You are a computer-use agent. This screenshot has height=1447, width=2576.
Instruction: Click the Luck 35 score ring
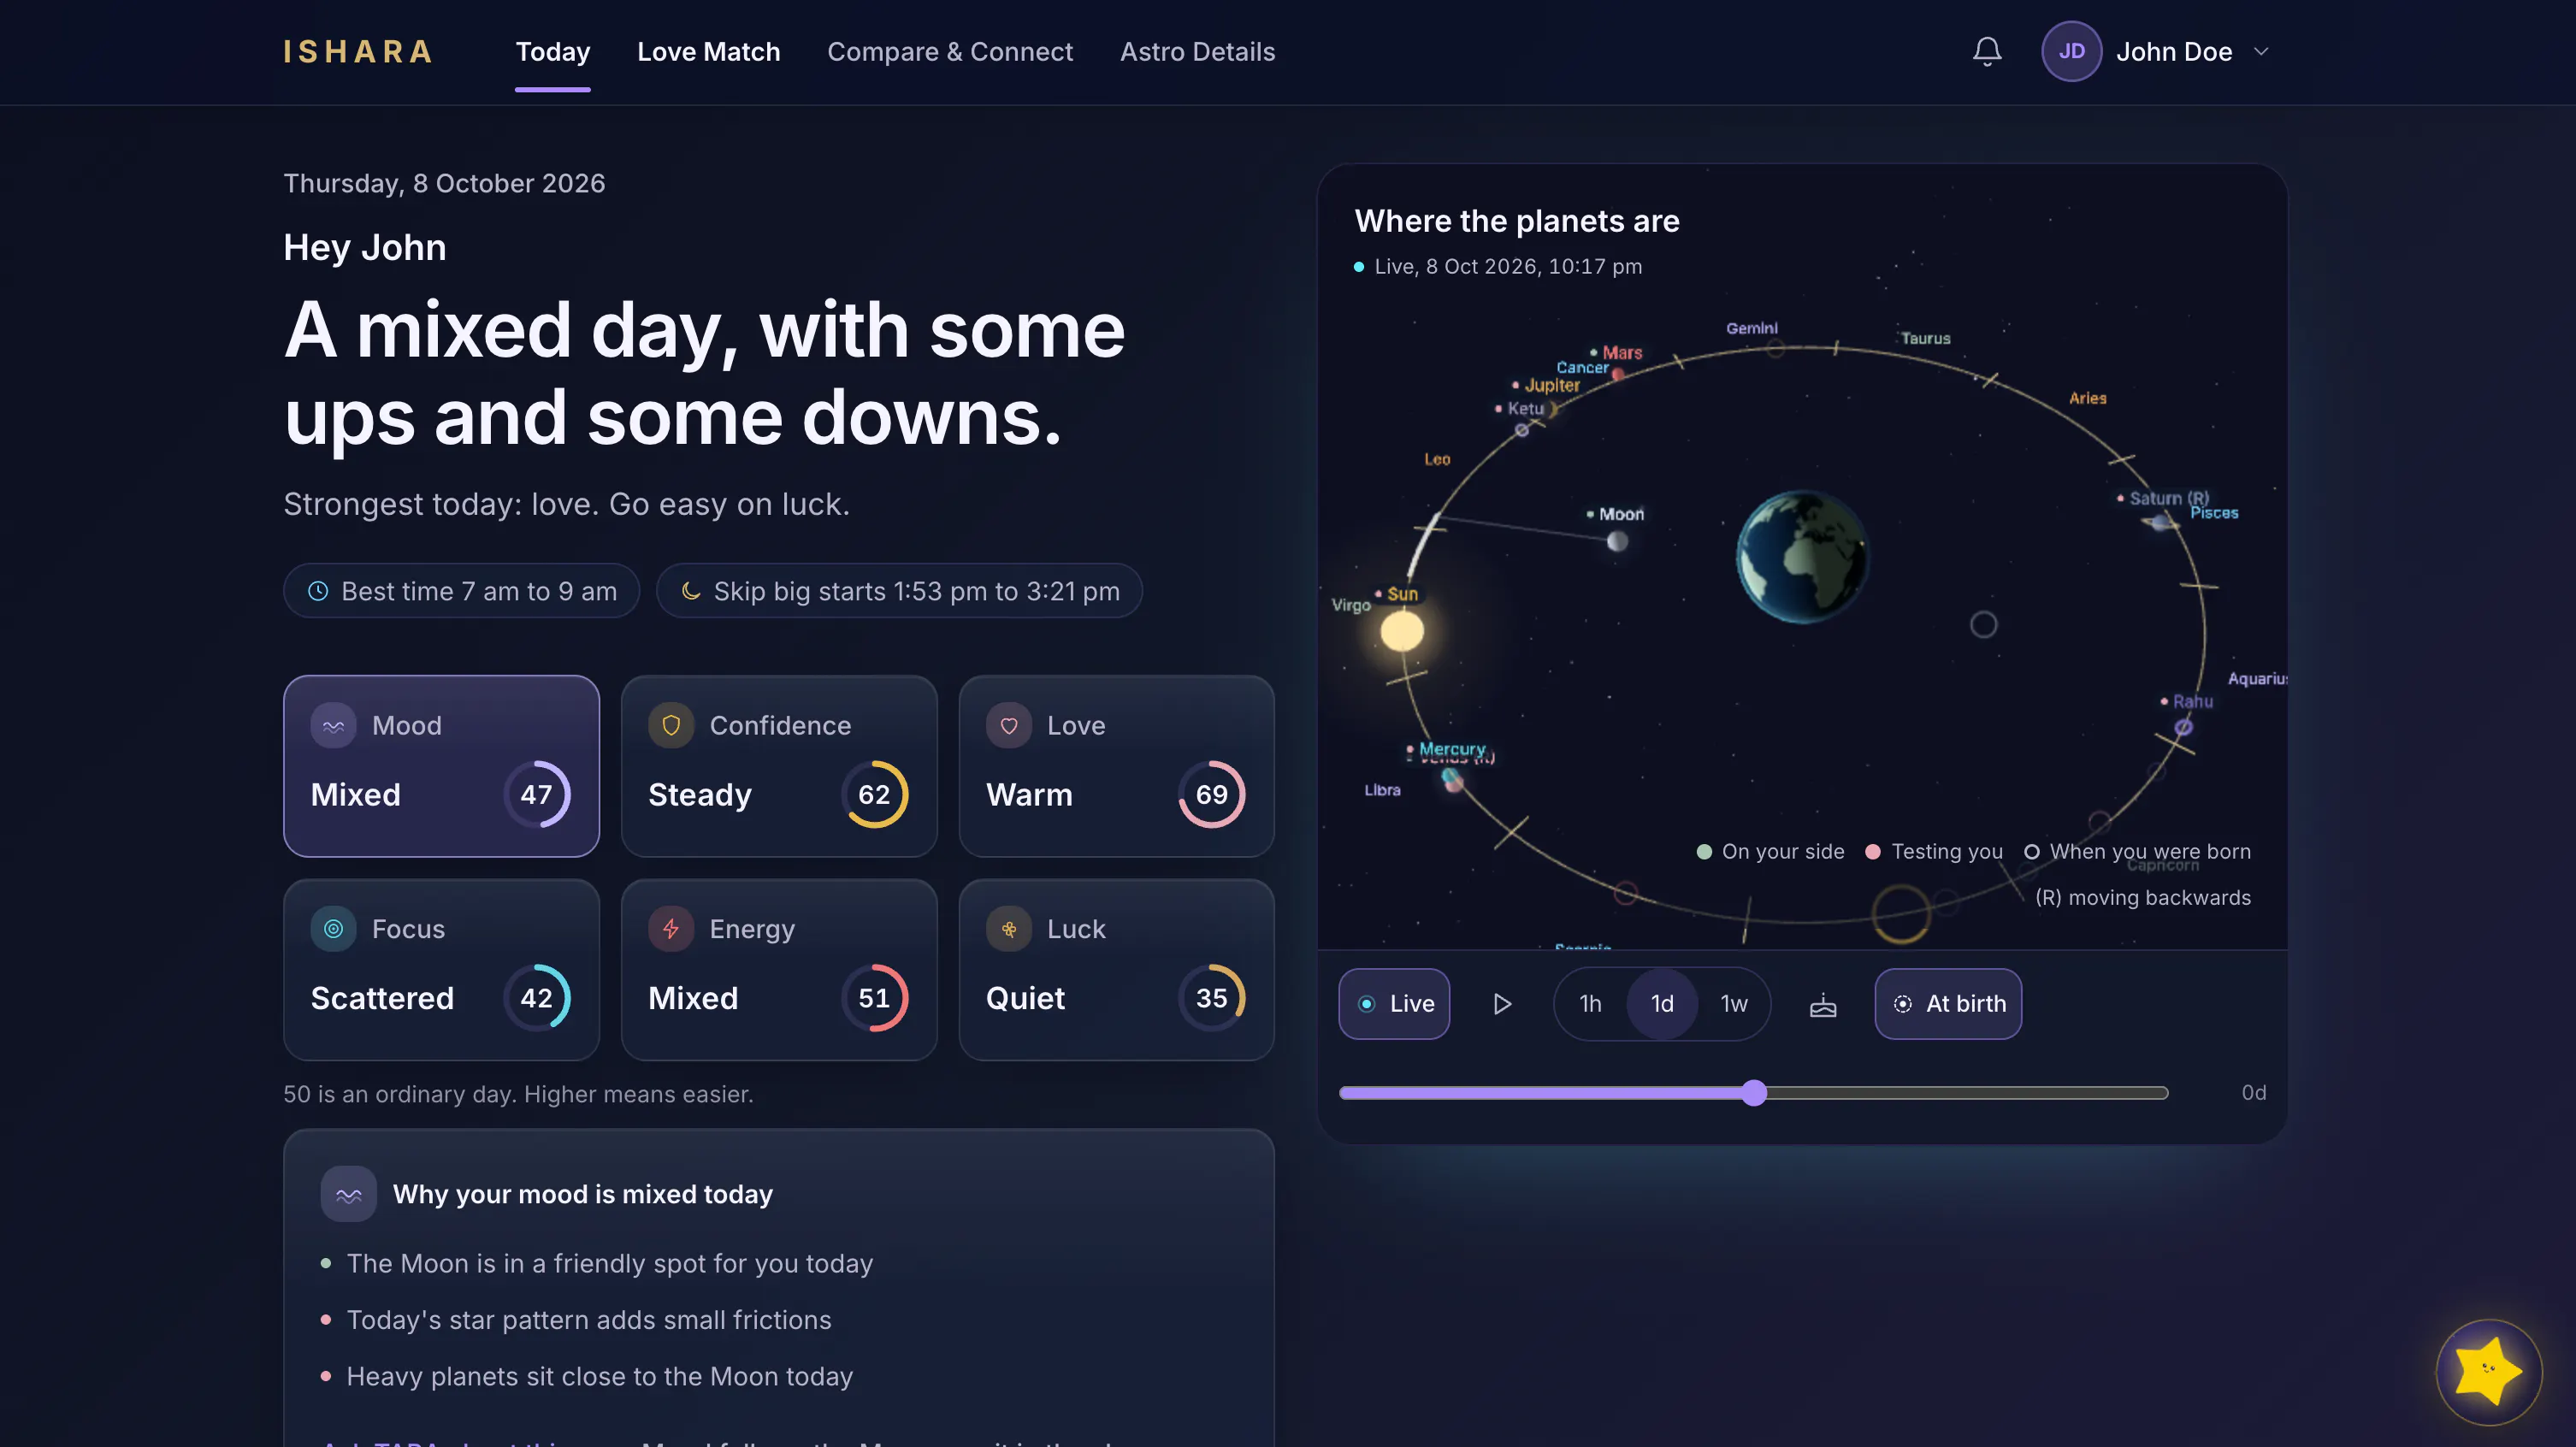pos(1212,998)
